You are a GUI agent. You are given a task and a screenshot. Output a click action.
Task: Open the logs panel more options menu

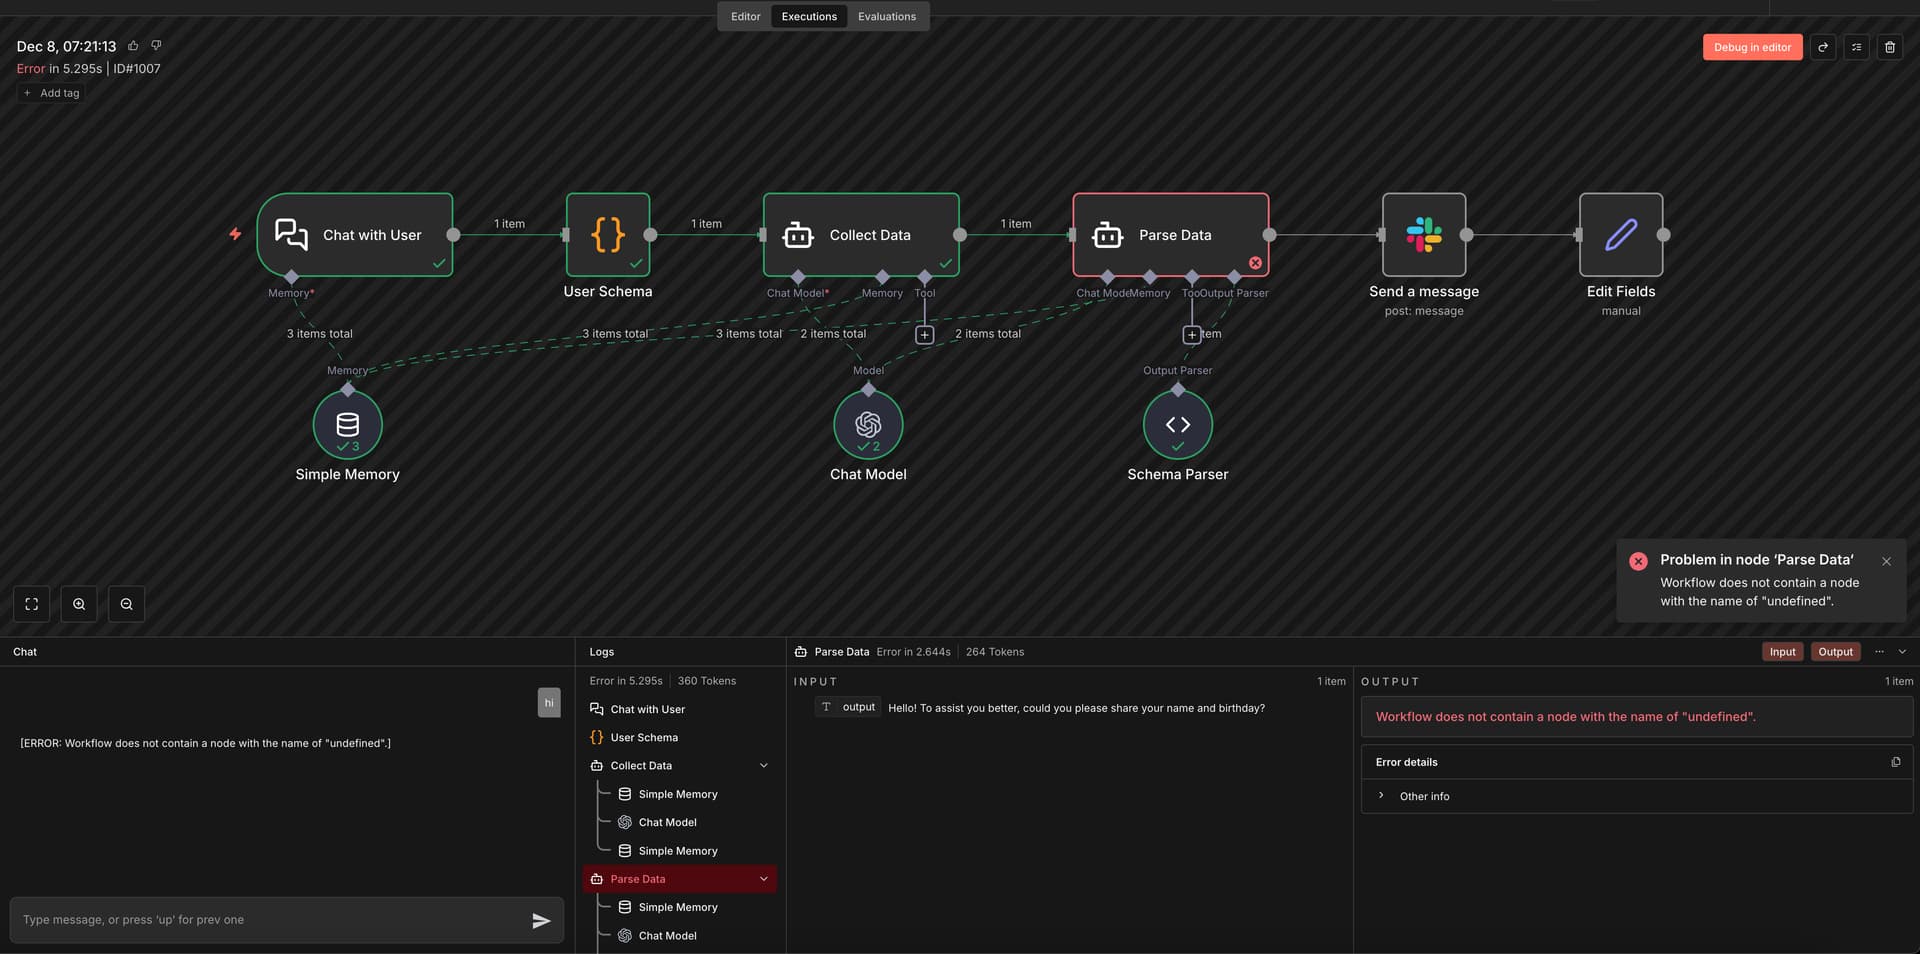[1879, 652]
